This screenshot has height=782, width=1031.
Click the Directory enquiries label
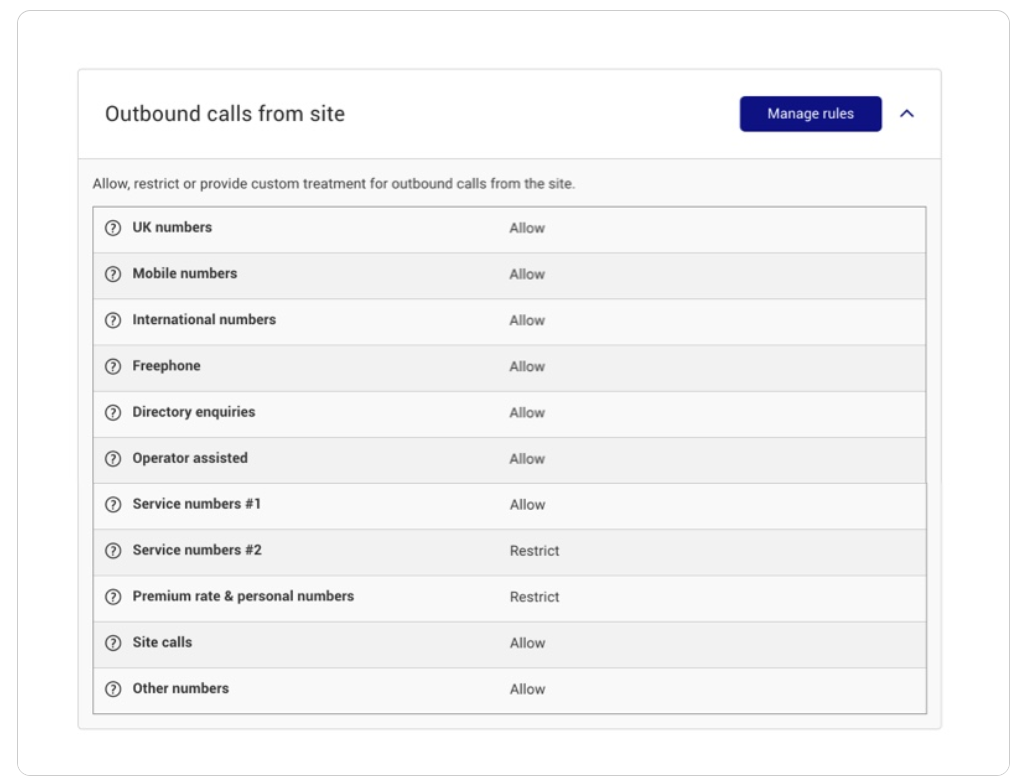click(194, 412)
